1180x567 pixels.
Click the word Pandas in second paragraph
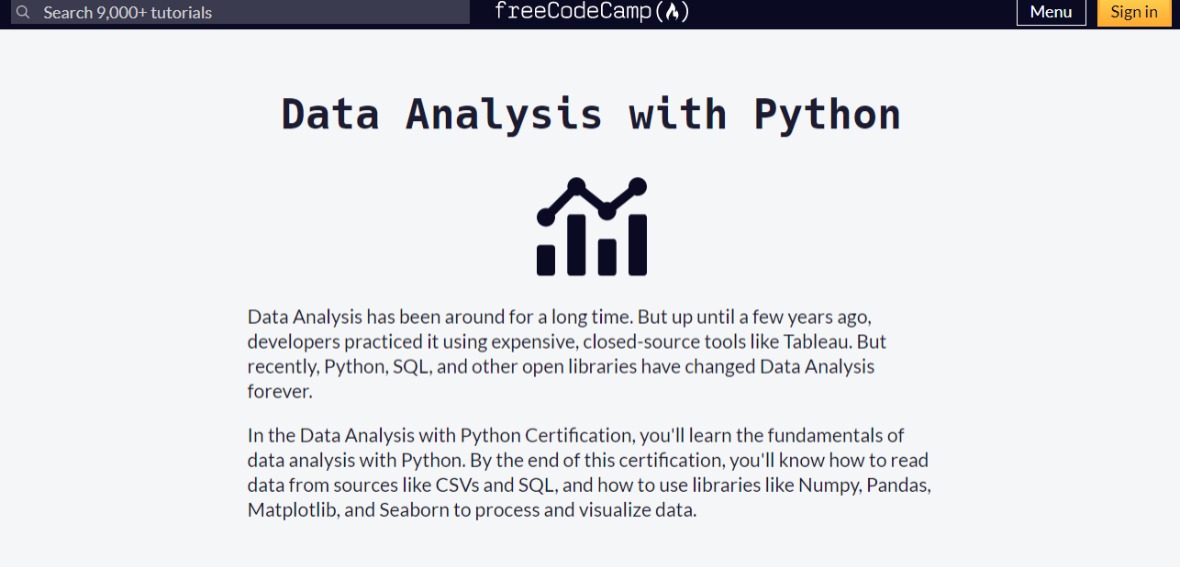899,485
